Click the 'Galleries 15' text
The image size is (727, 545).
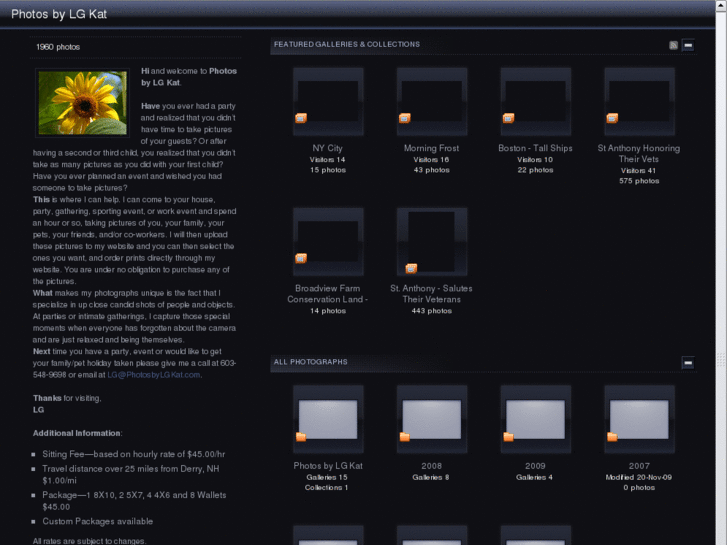(x=326, y=477)
